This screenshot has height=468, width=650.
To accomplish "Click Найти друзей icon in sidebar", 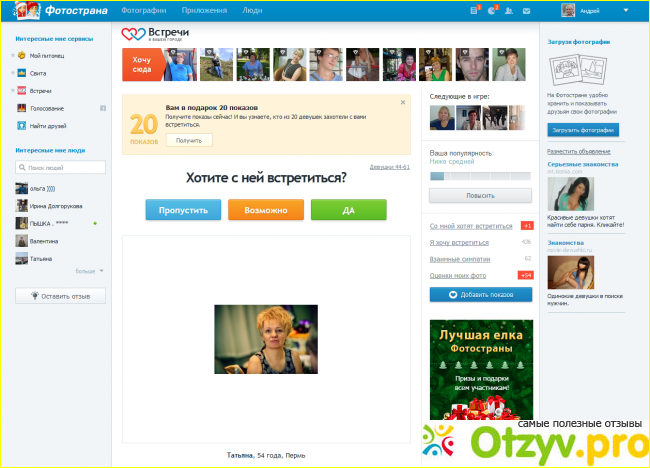I will click(21, 125).
